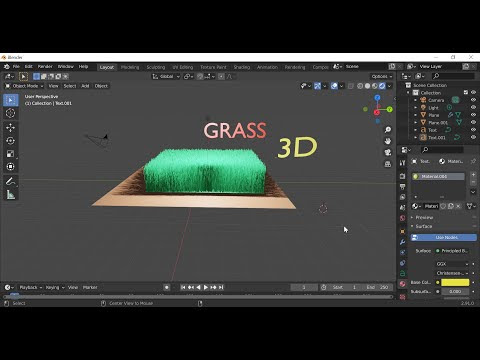The image size is (480, 360).
Task: Toggle the Use Nodes button
Action: (443, 237)
